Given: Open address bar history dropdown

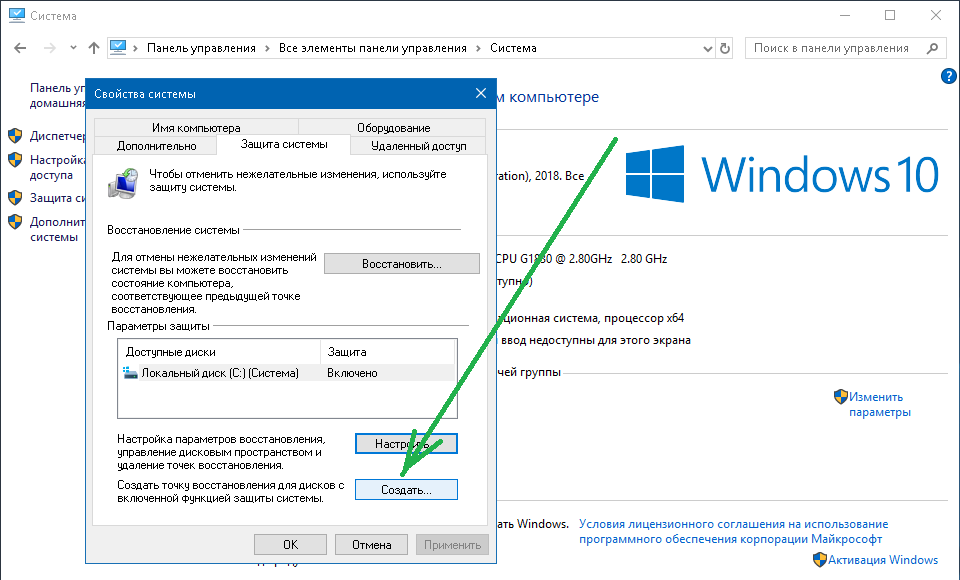Looking at the screenshot, I should (708, 48).
